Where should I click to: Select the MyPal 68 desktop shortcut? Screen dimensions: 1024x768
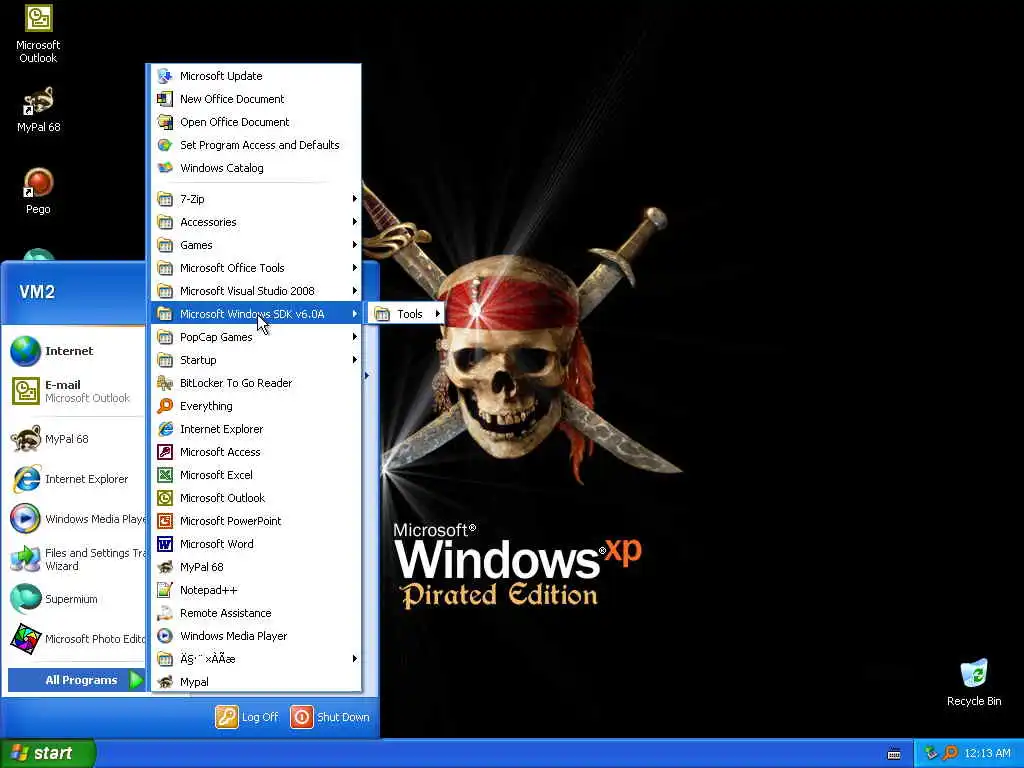click(x=38, y=110)
